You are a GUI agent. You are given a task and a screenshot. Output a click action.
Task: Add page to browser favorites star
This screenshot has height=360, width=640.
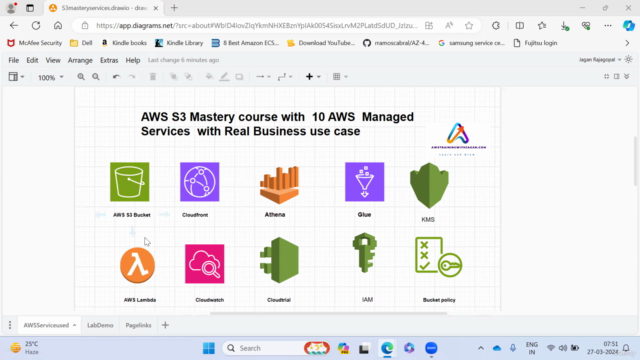[469, 26]
